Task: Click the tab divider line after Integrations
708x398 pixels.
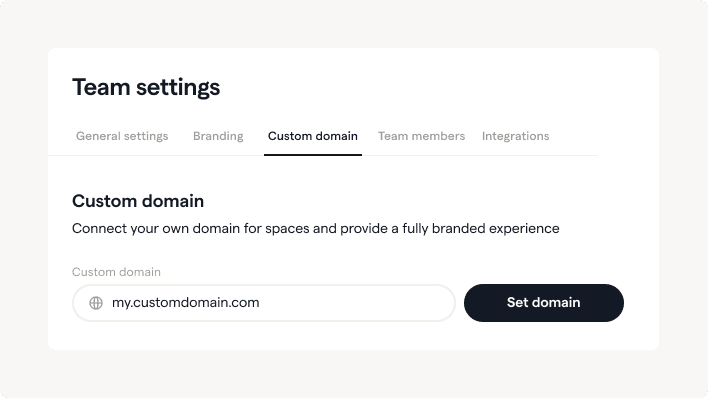Action: [576, 155]
